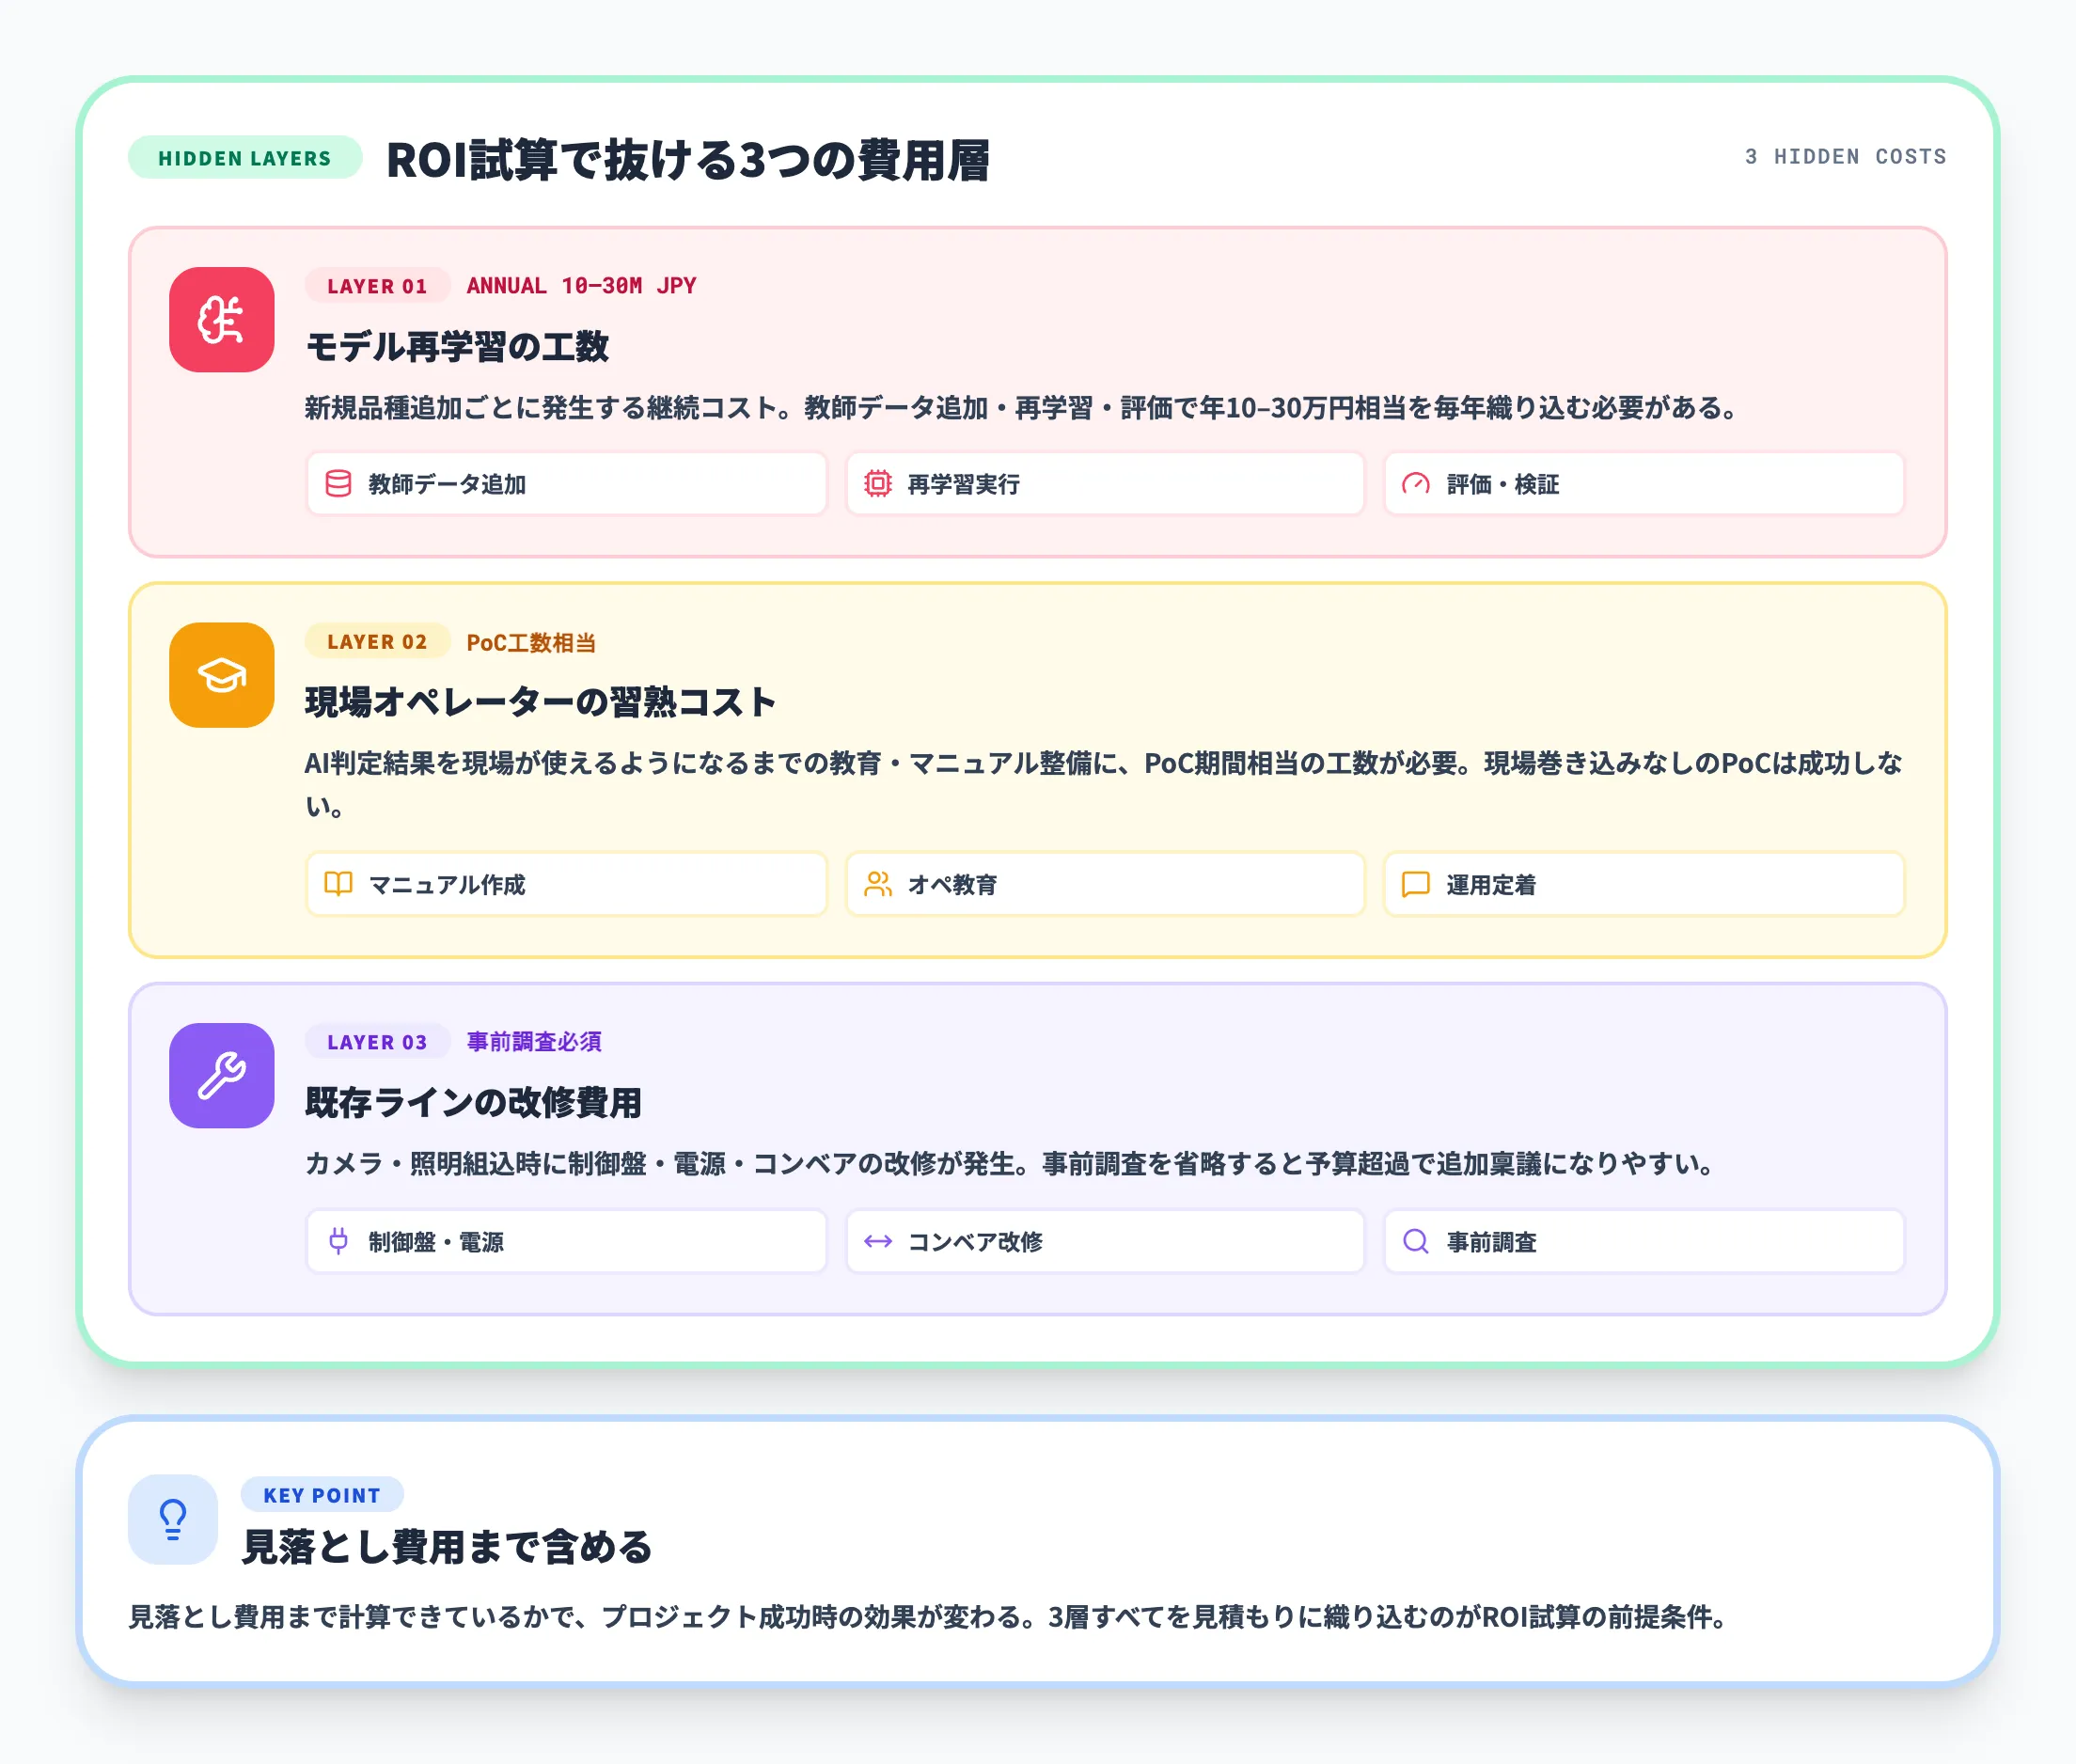Click the double arrow icon in コンベア改修
The image size is (2076, 1764).
(877, 1241)
